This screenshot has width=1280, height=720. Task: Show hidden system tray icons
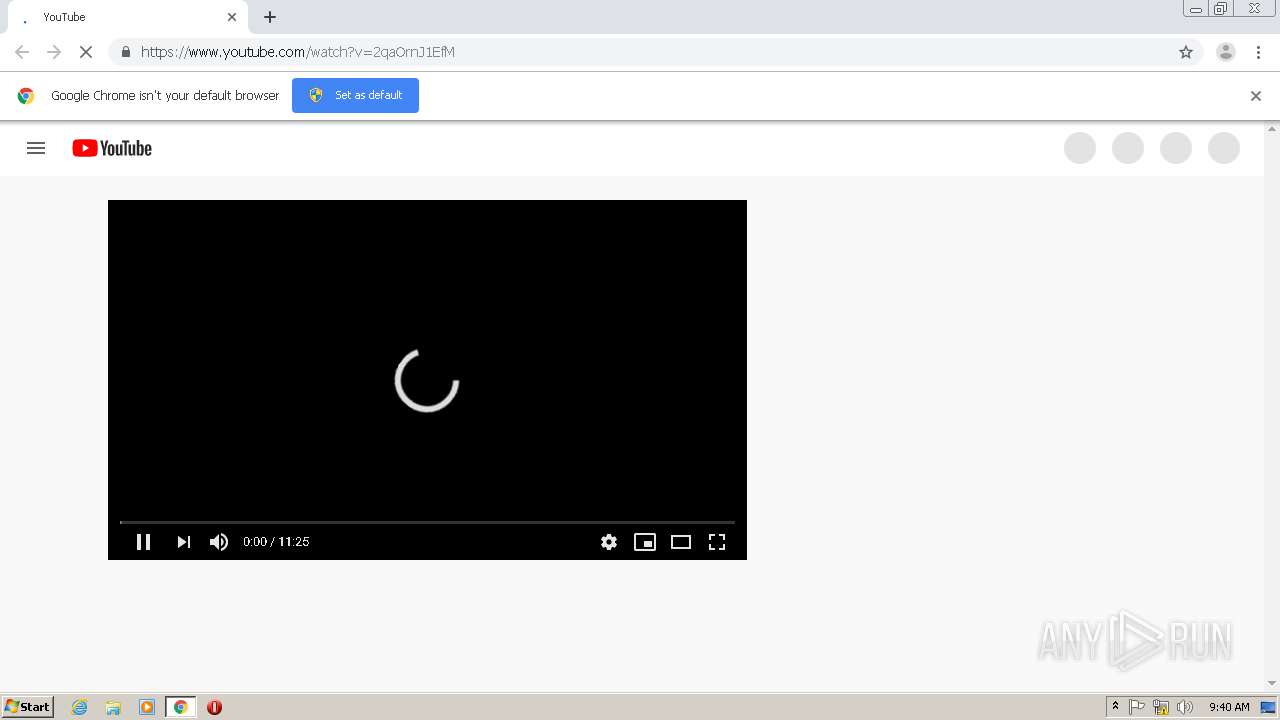1116,707
